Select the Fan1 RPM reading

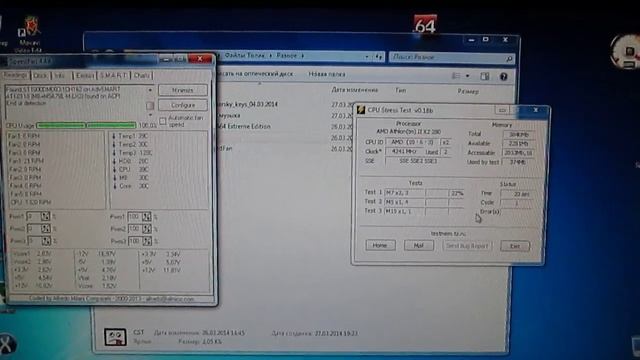(x=24, y=136)
